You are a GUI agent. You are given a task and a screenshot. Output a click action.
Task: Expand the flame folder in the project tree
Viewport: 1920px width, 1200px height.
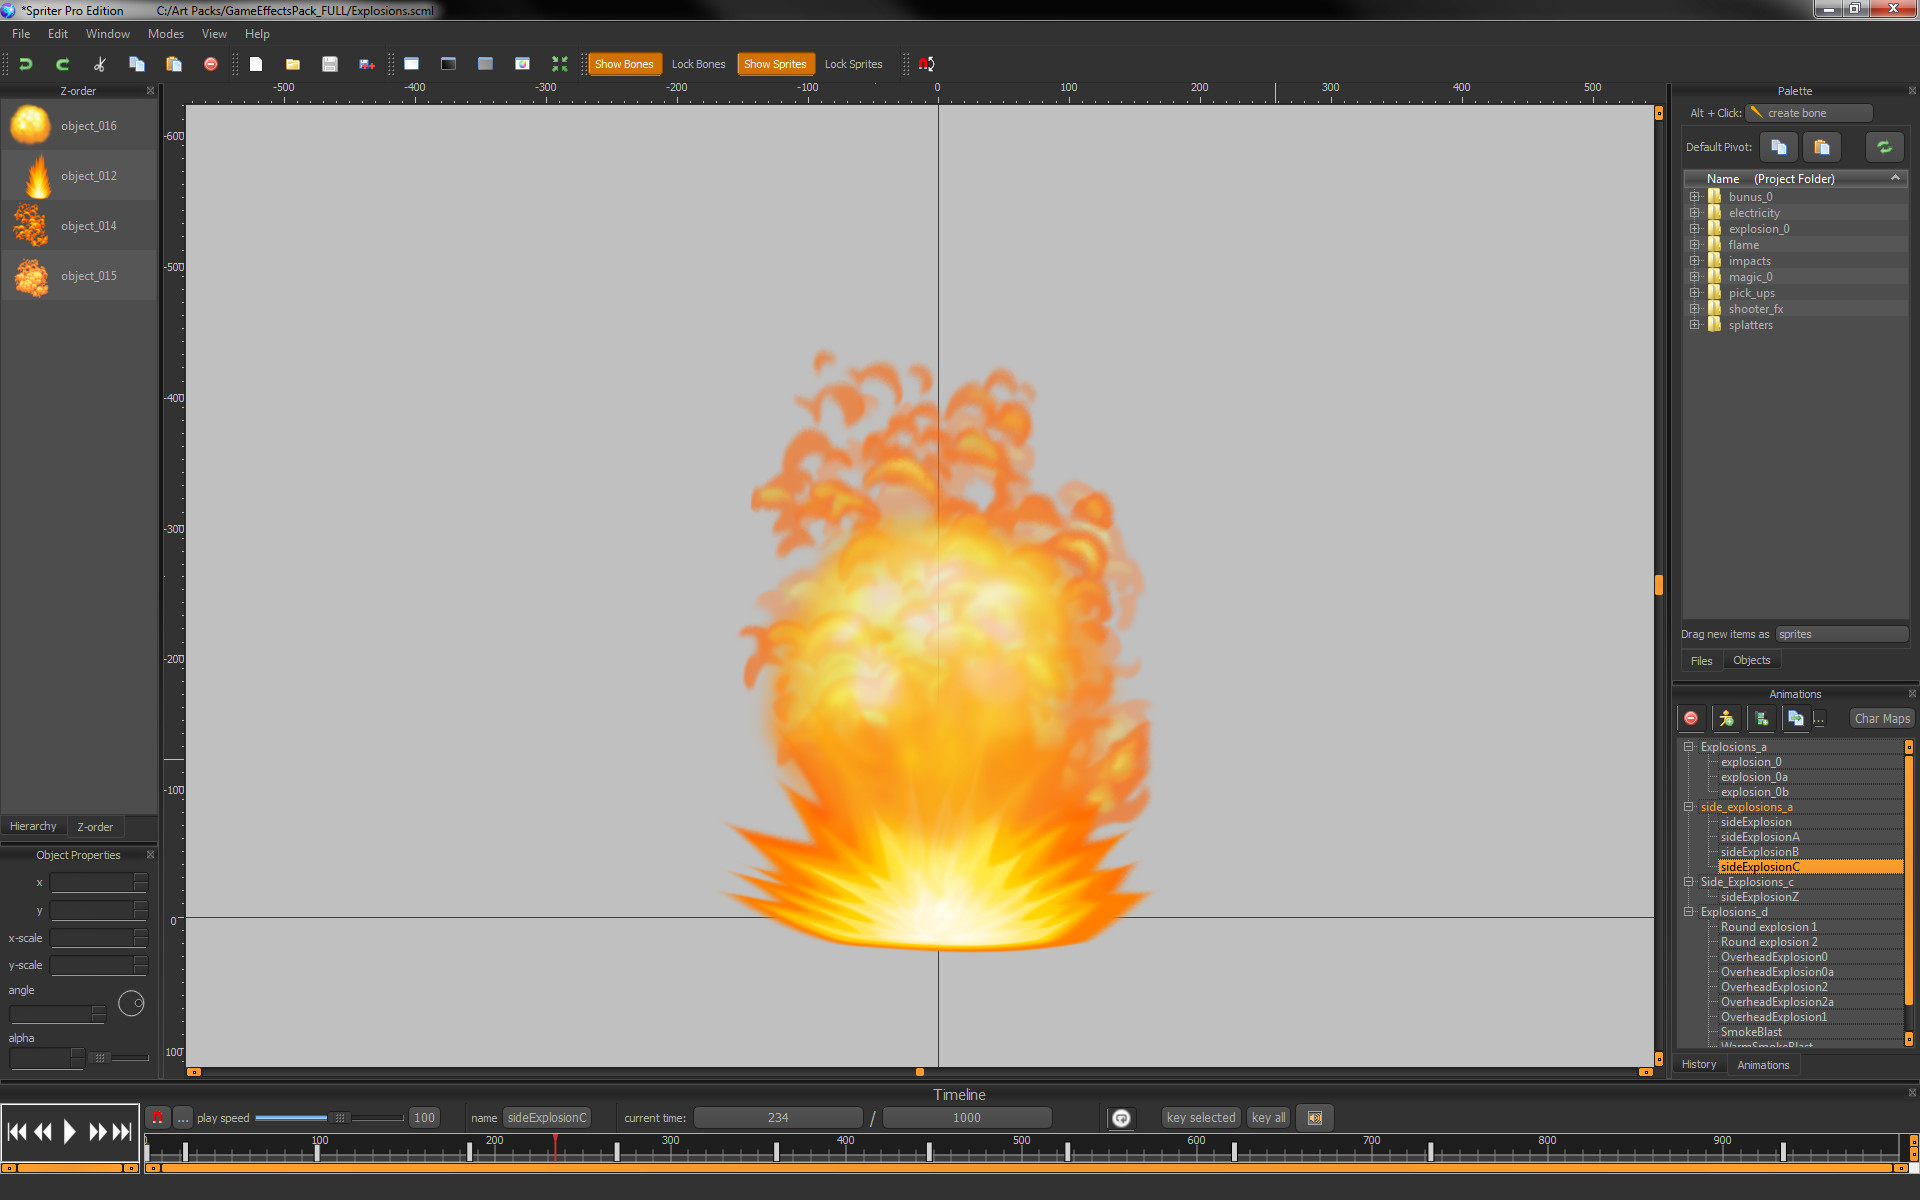pos(1694,244)
